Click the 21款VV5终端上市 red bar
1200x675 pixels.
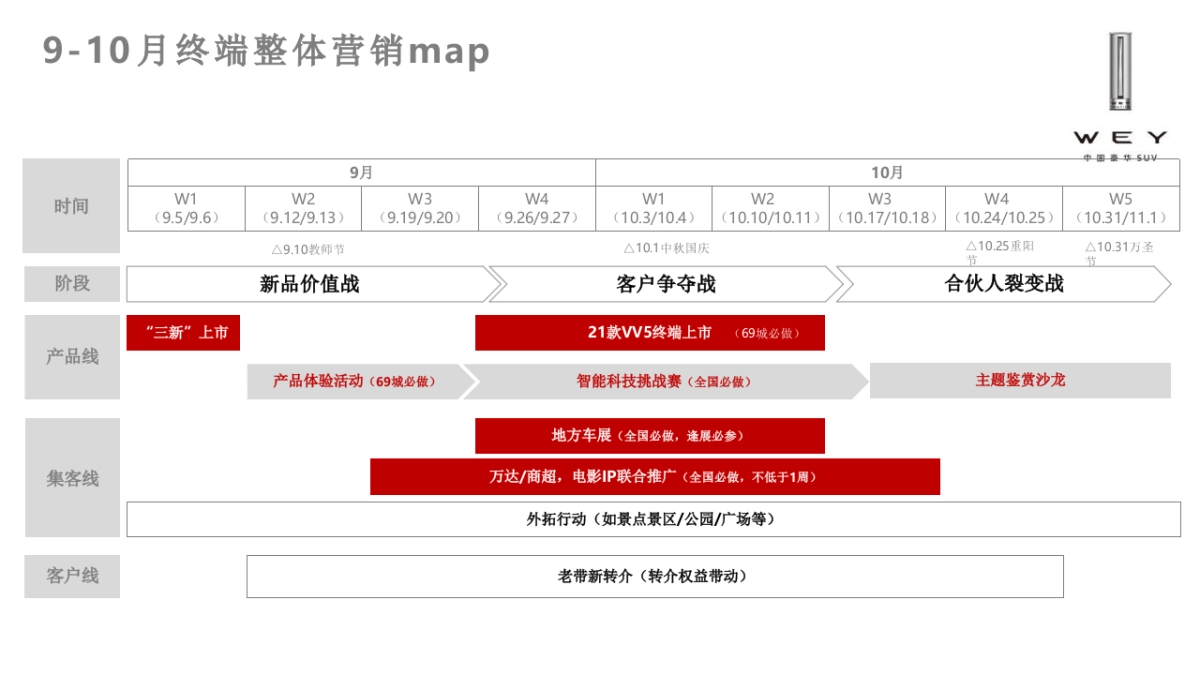(x=650, y=333)
